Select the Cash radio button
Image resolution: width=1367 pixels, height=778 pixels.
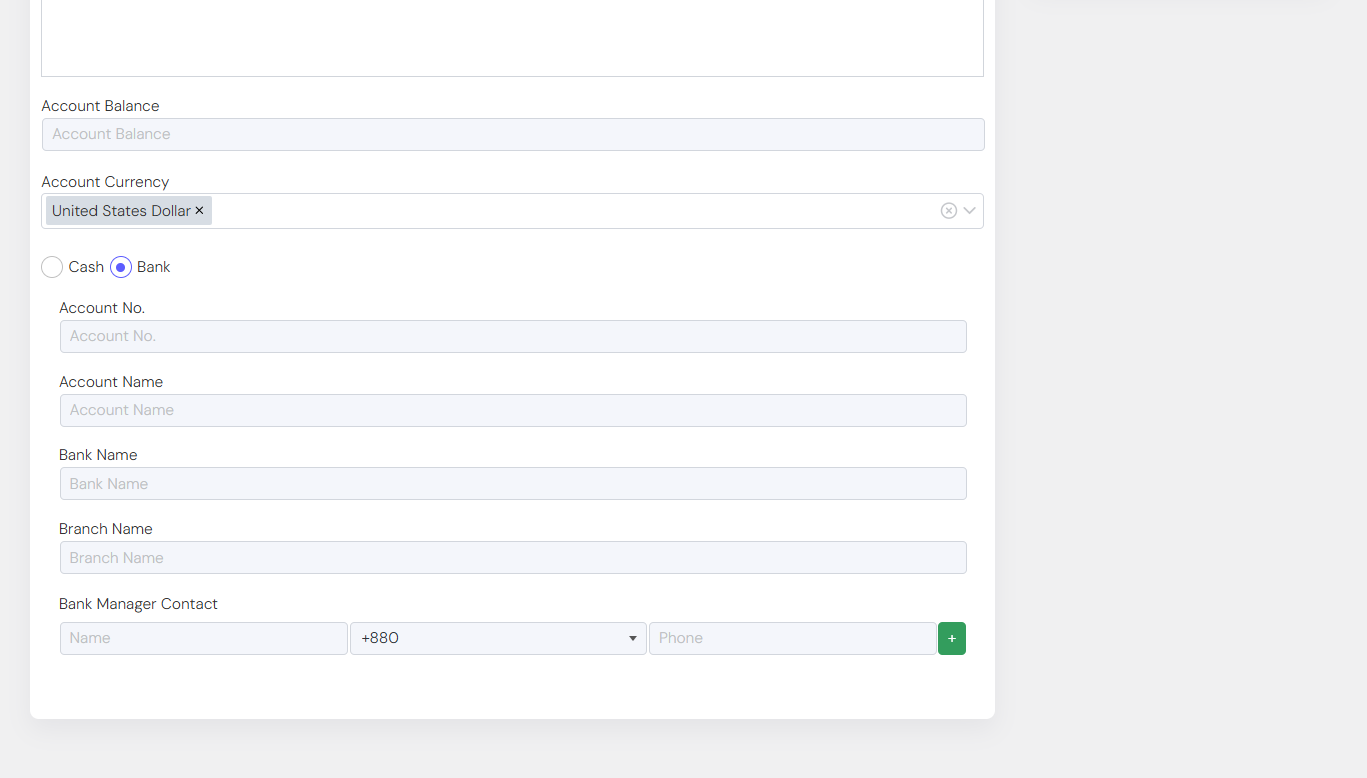click(x=52, y=267)
